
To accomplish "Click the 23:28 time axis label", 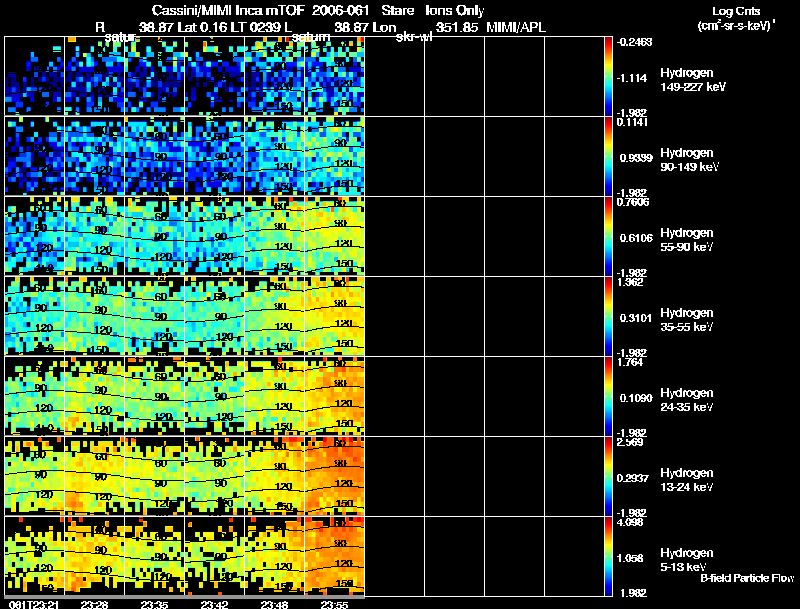I will 95,604.
